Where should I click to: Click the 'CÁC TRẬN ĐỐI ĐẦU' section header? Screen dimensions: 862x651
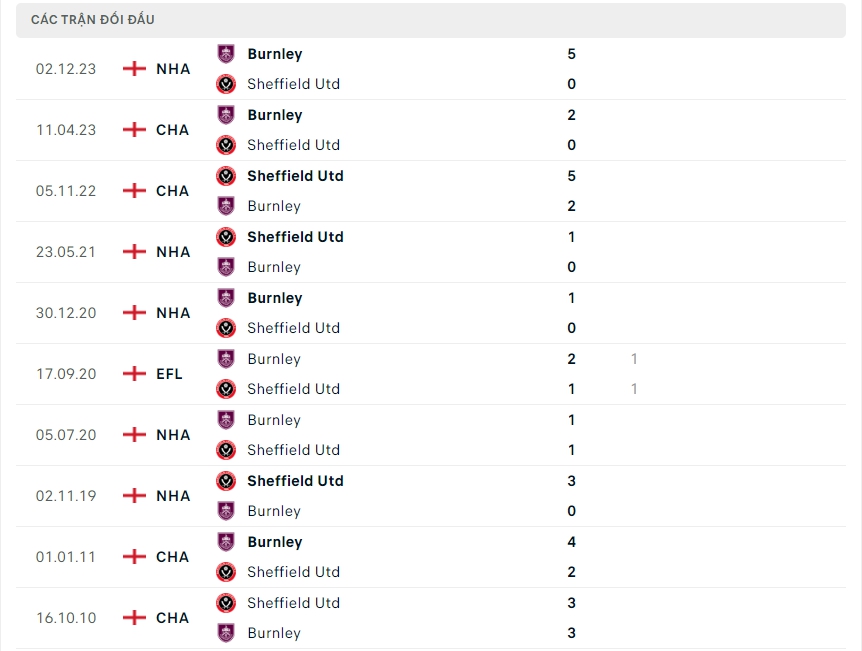click(x=93, y=20)
